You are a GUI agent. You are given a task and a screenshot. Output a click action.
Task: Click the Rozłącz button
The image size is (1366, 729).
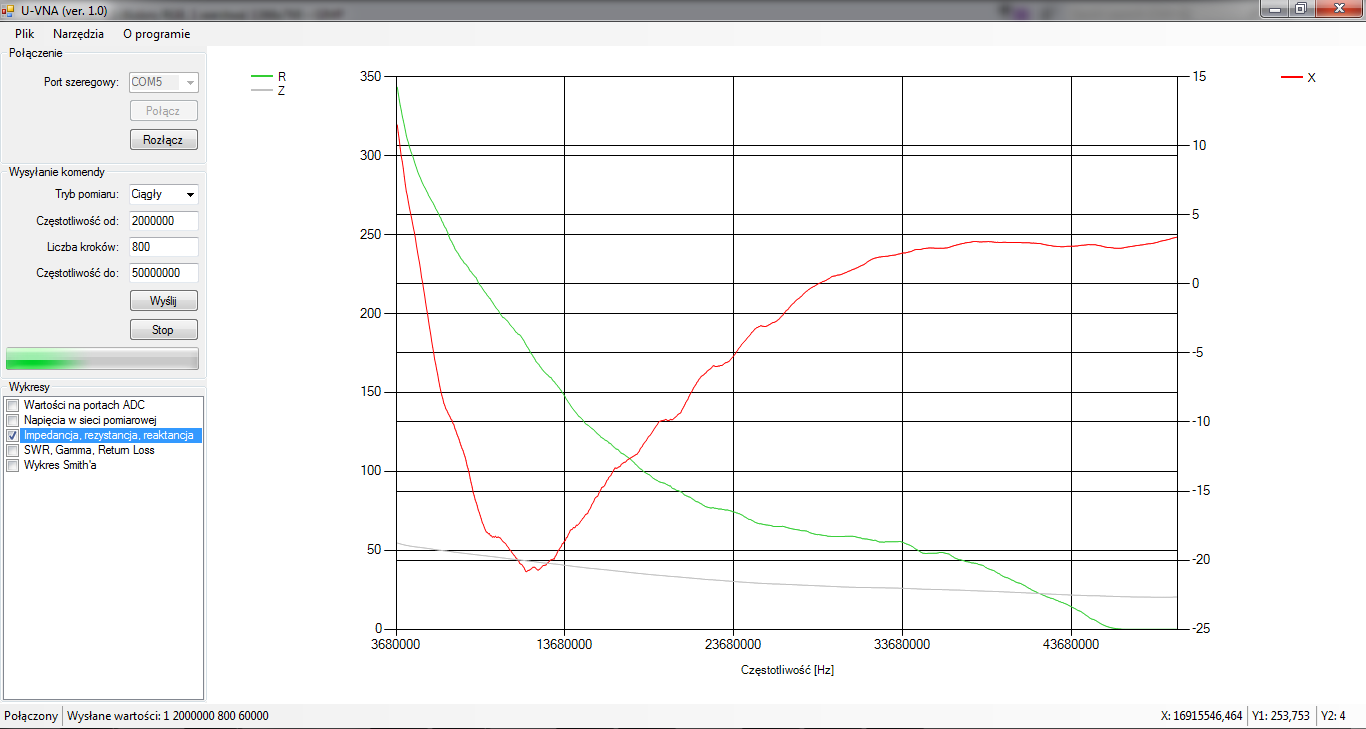click(163, 140)
